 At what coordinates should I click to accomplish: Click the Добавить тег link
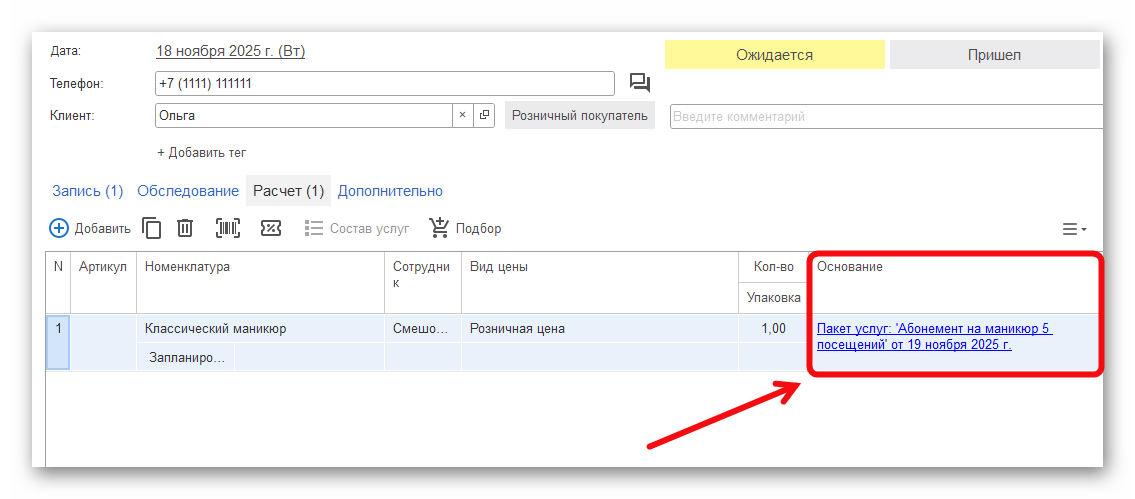(x=201, y=153)
